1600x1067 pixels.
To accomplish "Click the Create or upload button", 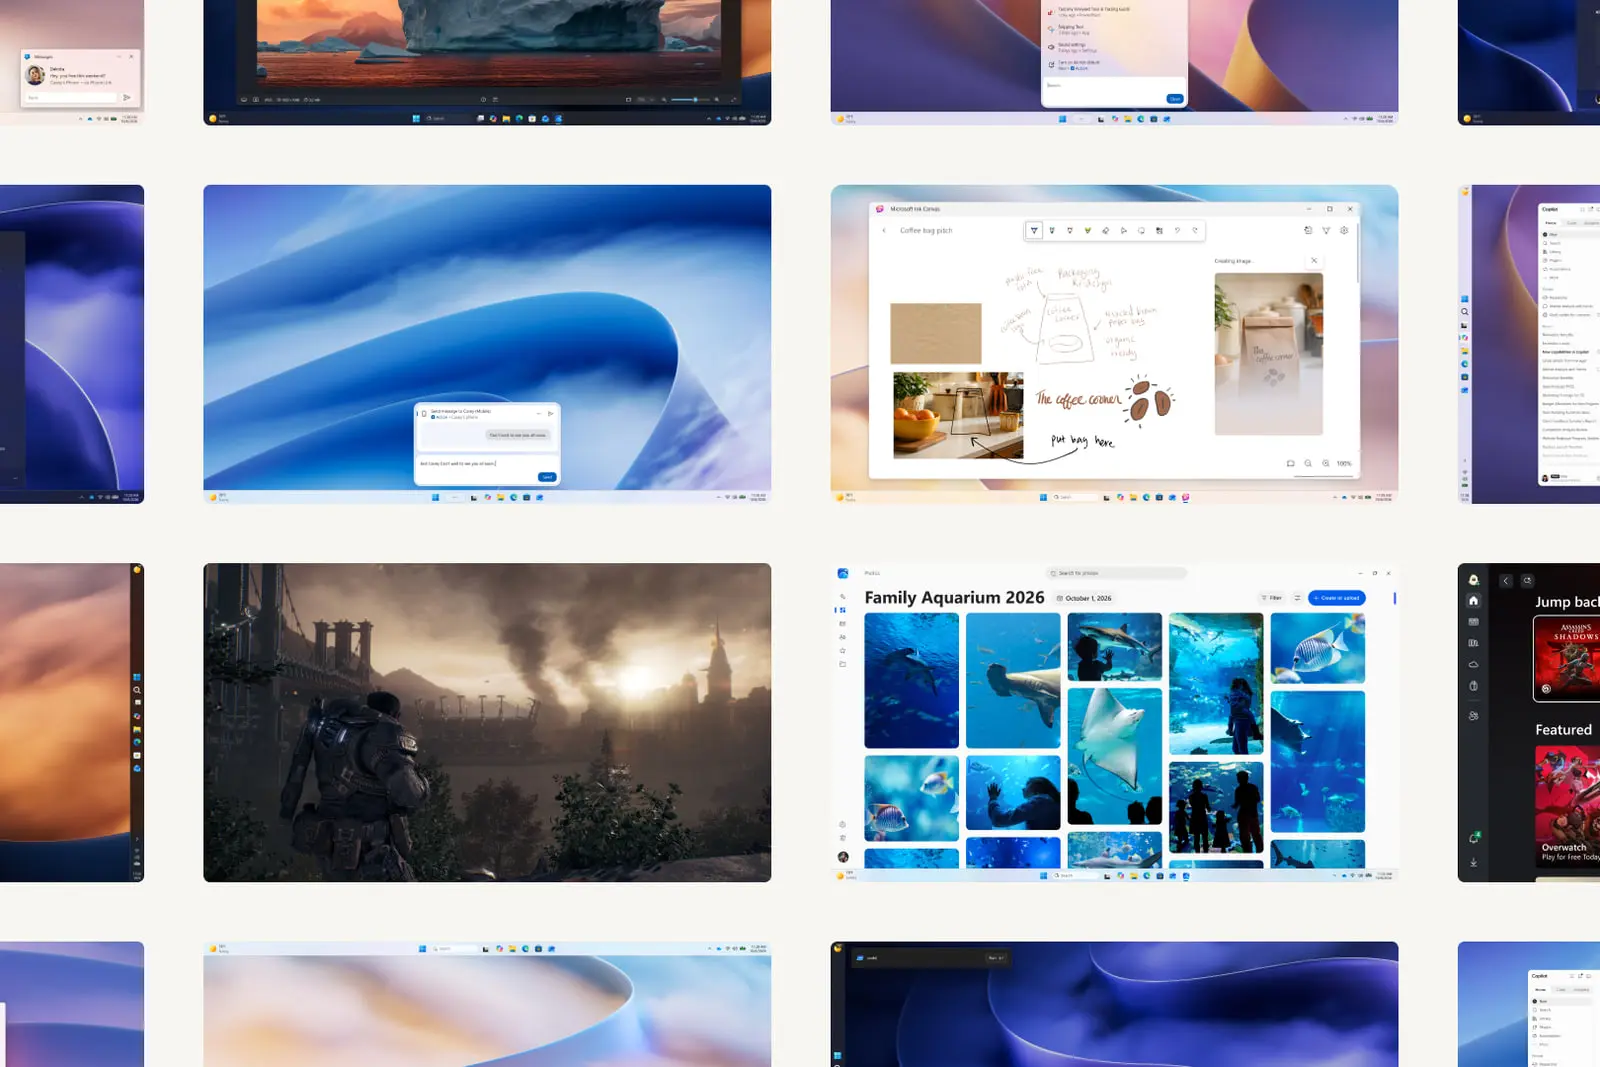I will click(1337, 598).
